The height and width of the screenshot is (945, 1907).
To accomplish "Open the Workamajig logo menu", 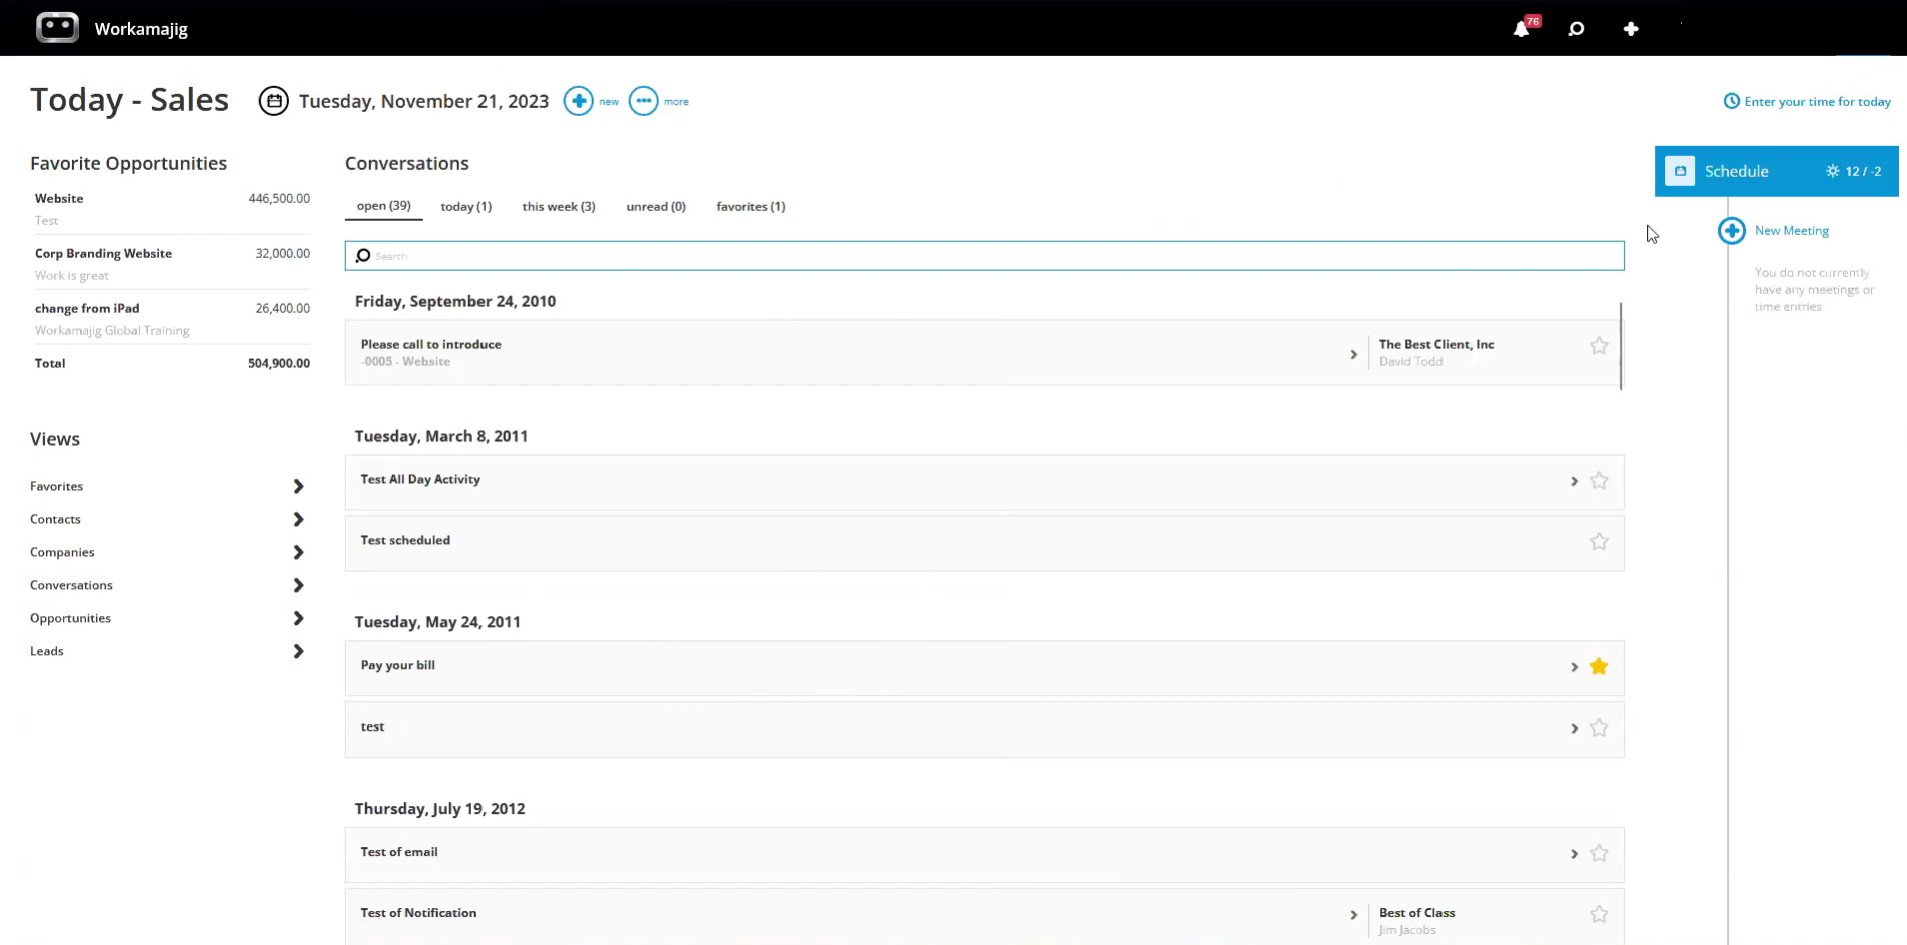I will [57, 28].
